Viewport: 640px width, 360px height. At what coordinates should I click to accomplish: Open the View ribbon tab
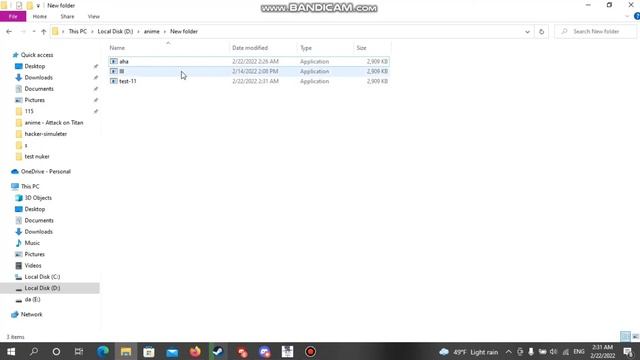click(93, 16)
